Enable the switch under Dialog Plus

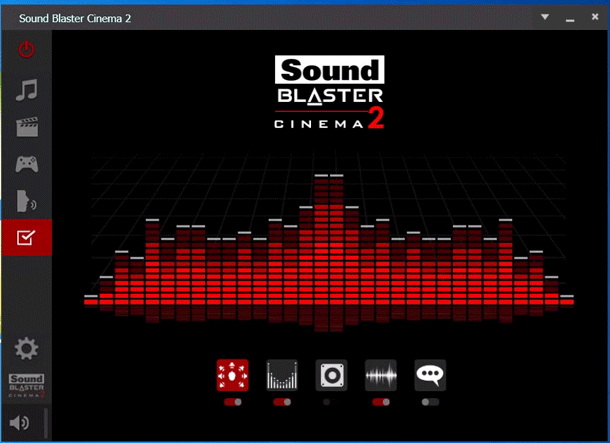[x=430, y=401]
